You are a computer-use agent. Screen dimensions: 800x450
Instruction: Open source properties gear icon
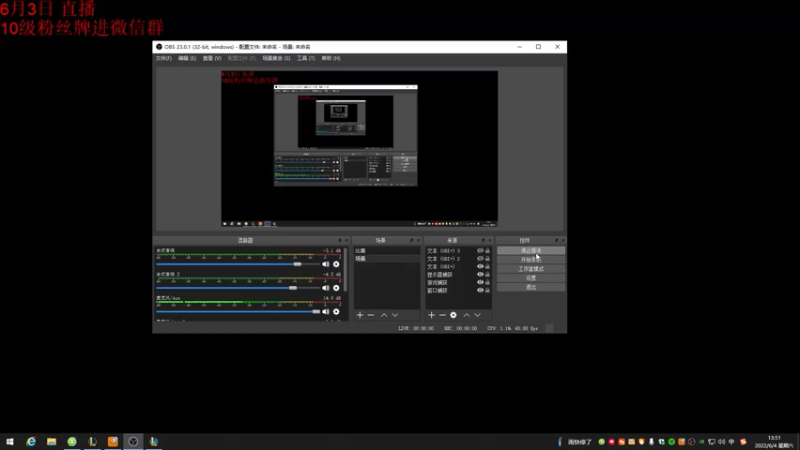(x=453, y=315)
